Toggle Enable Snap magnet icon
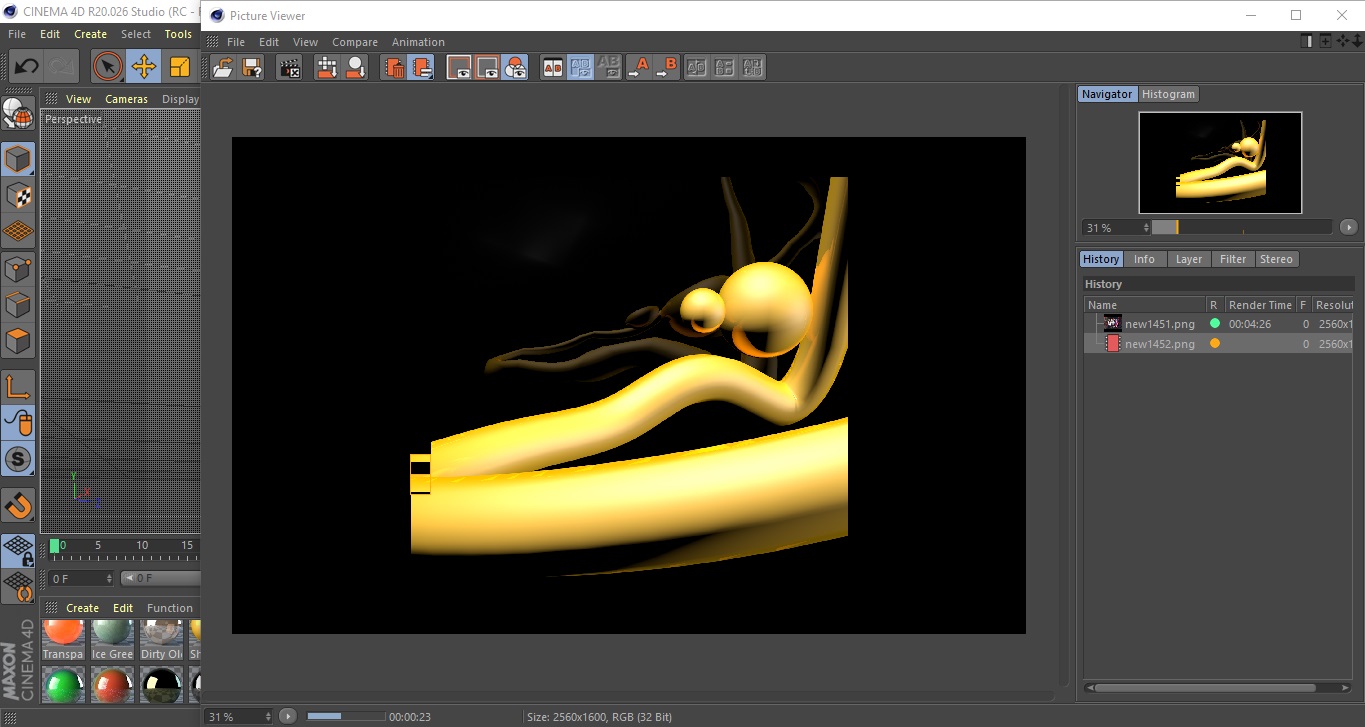 [18, 505]
